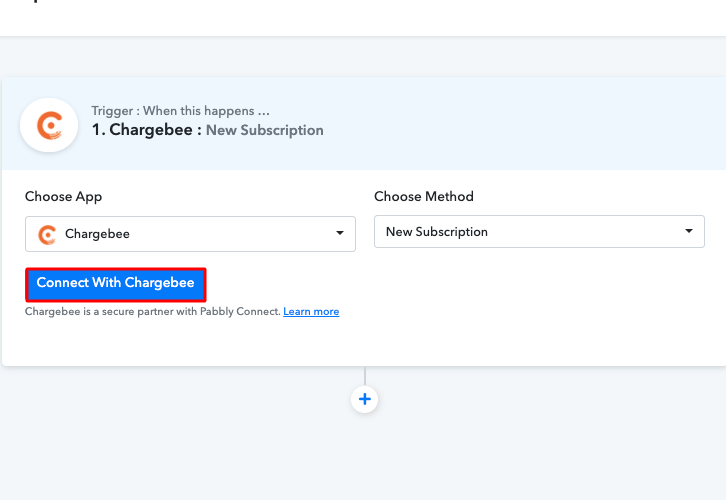This screenshot has height=500, width=726.
Task: Click the Connect With Chargebee button
Action: click(116, 284)
